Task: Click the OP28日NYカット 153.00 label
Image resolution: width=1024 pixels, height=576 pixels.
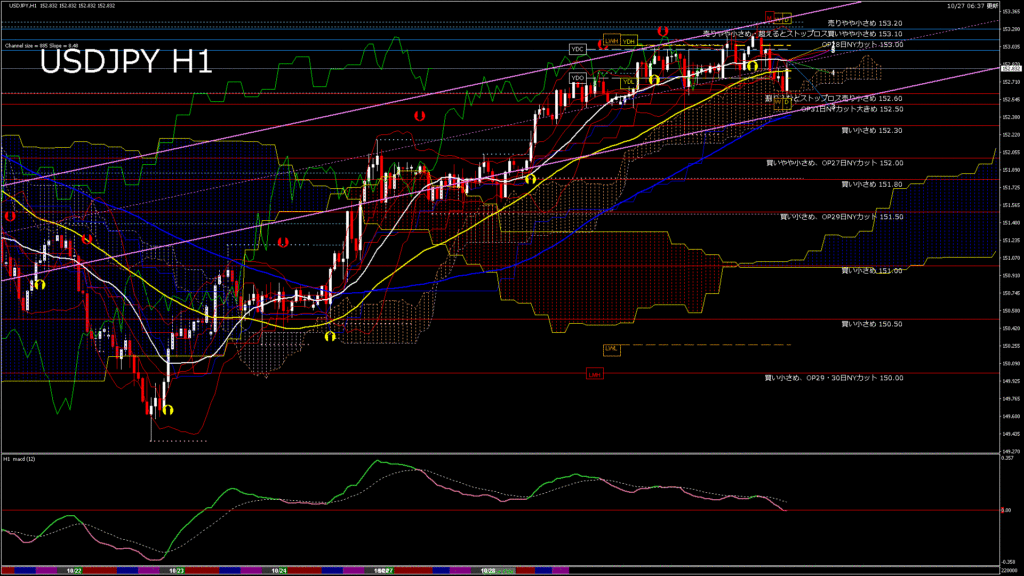Action: pyautogui.click(x=862, y=44)
